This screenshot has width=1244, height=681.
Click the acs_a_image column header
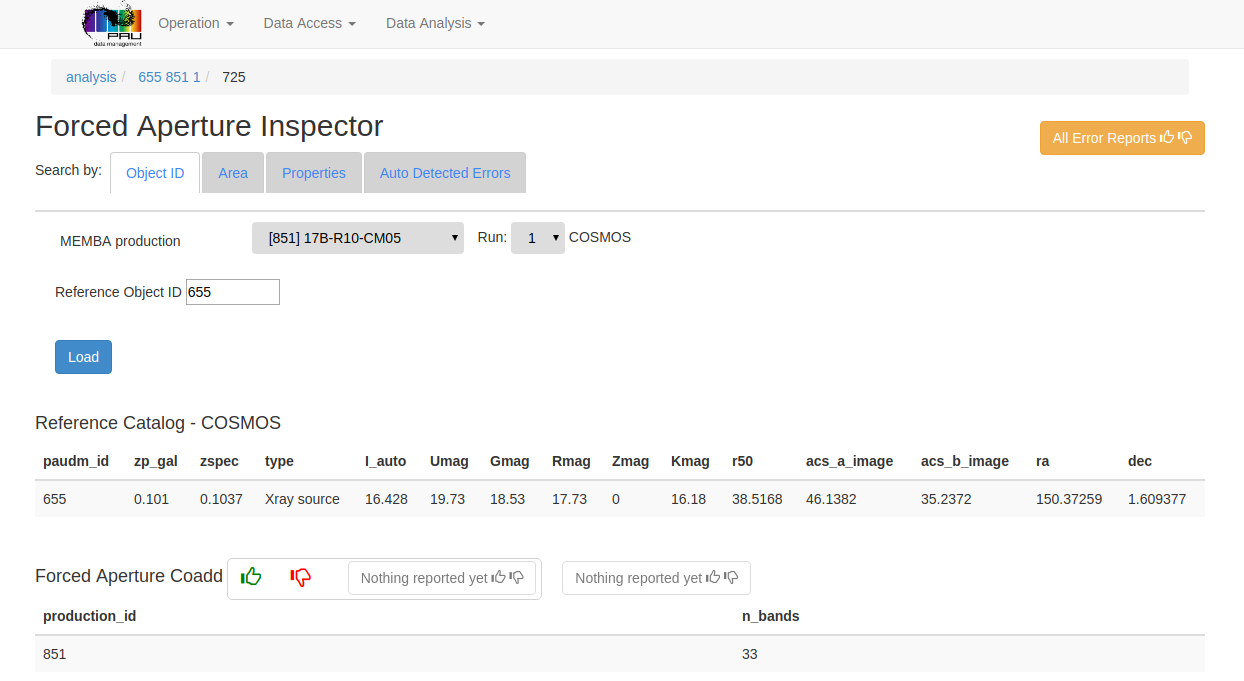tap(849, 461)
